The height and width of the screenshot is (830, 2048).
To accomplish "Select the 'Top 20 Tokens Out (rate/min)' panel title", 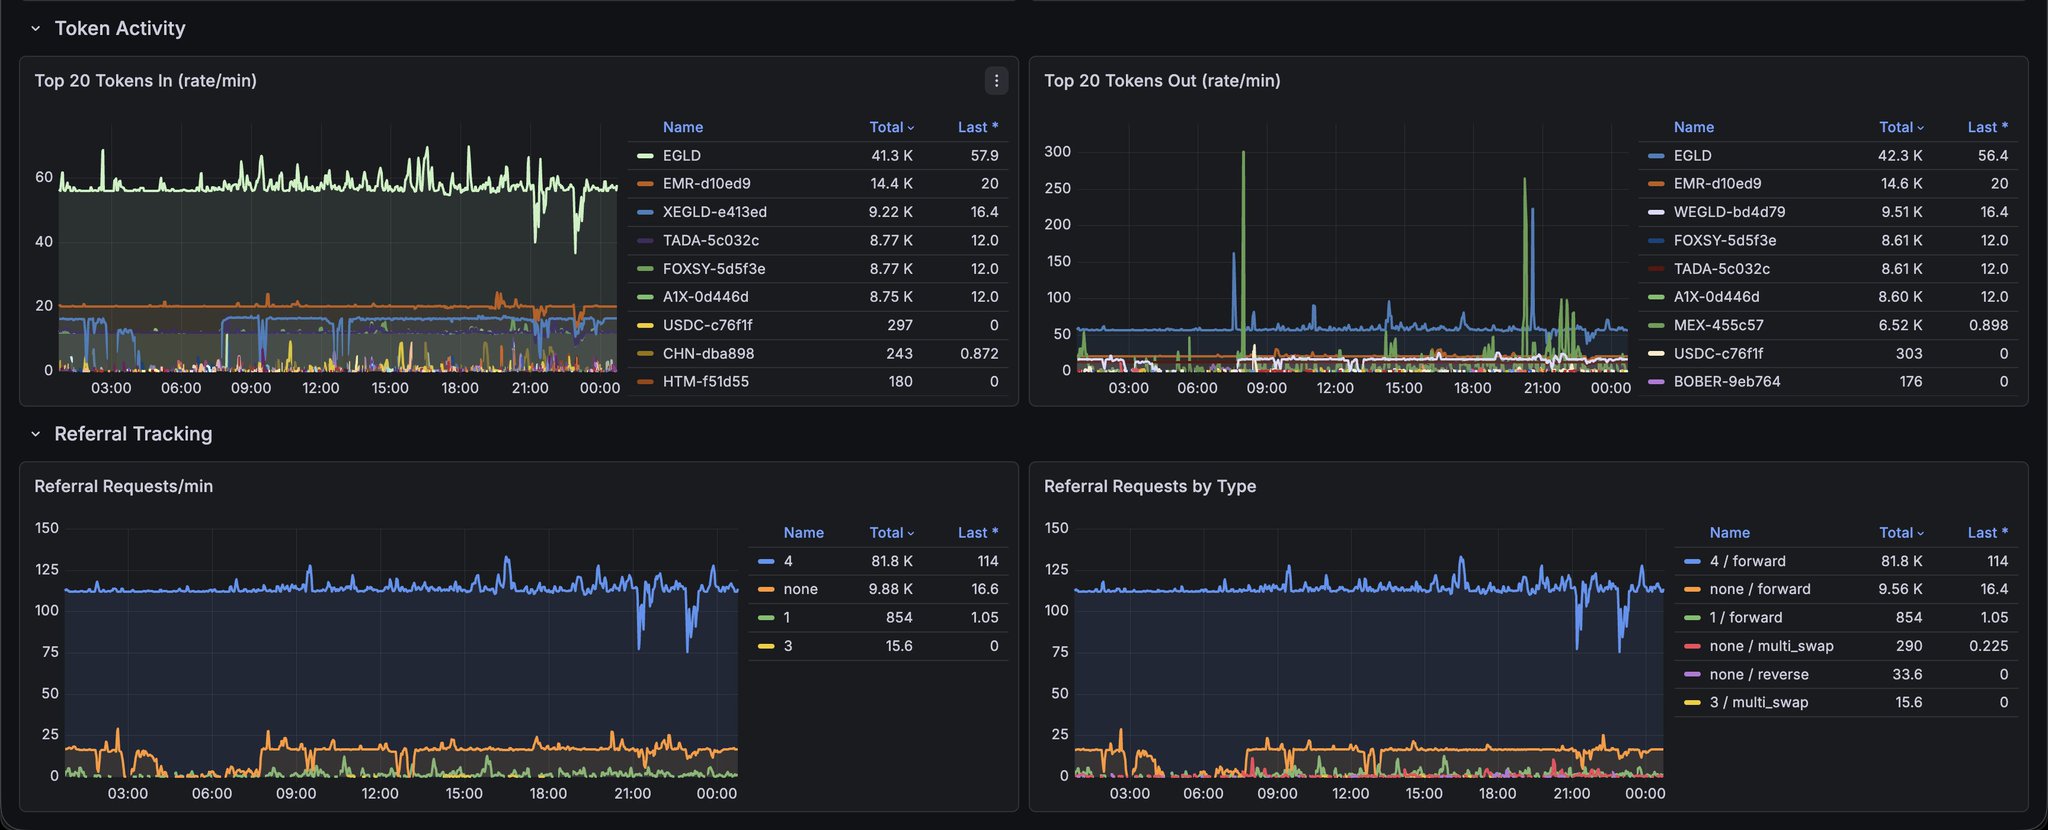I will coord(1161,81).
